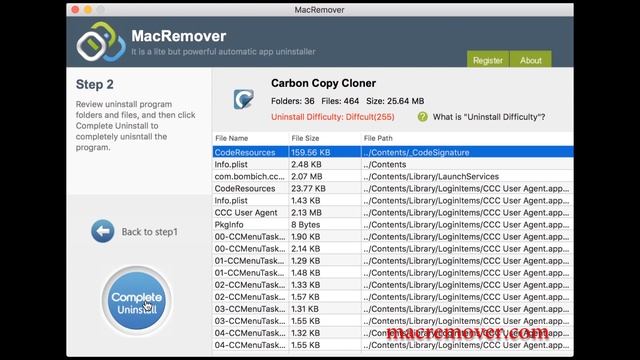This screenshot has height=360, width=640.
Task: Select the Info.plist 2.48 KB row
Action: pyautogui.click(x=393, y=164)
